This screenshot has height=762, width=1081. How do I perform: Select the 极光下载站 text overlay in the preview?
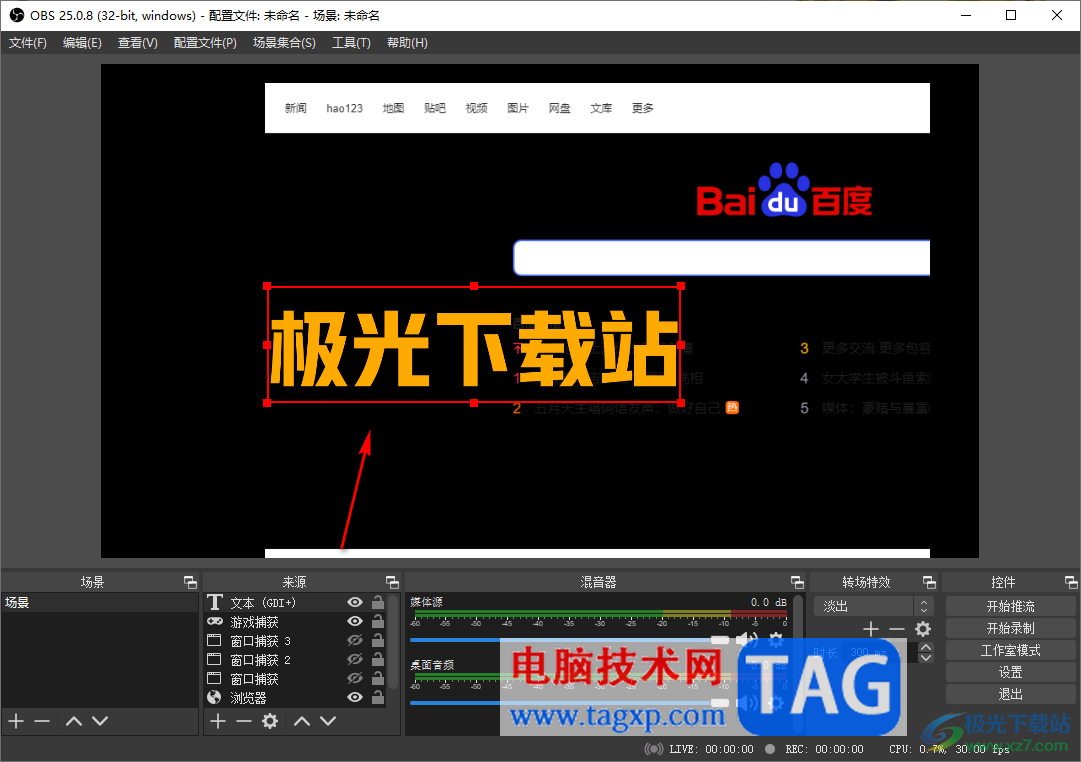tap(474, 345)
